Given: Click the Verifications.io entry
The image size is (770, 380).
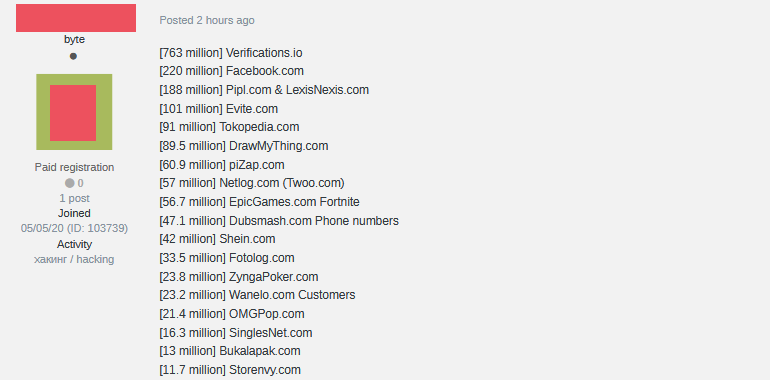Looking at the screenshot, I should pos(231,53).
